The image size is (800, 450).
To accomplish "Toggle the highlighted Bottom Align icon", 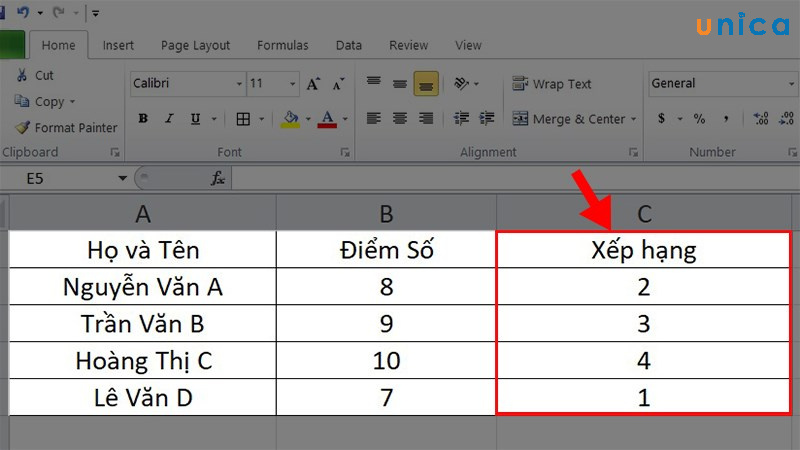I will [426, 83].
